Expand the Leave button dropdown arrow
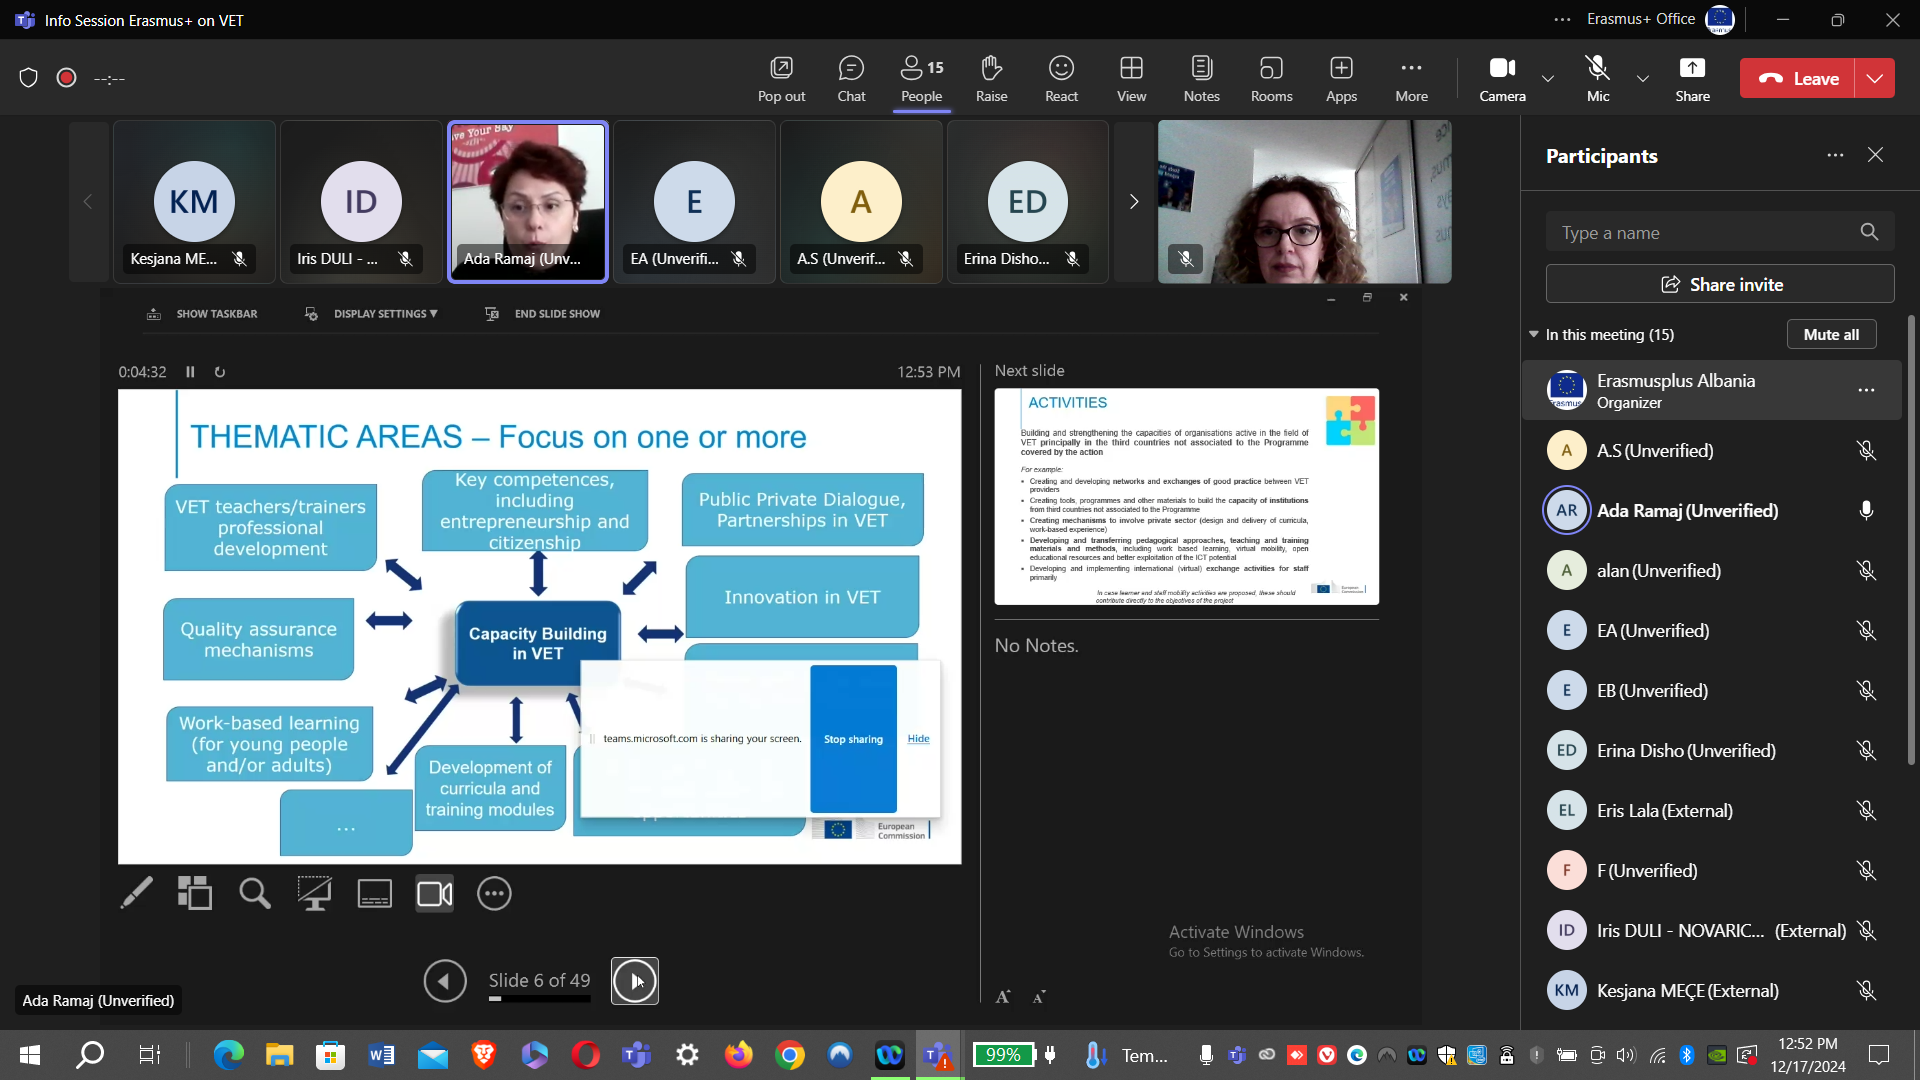This screenshot has height=1080, width=1920. click(x=1875, y=78)
